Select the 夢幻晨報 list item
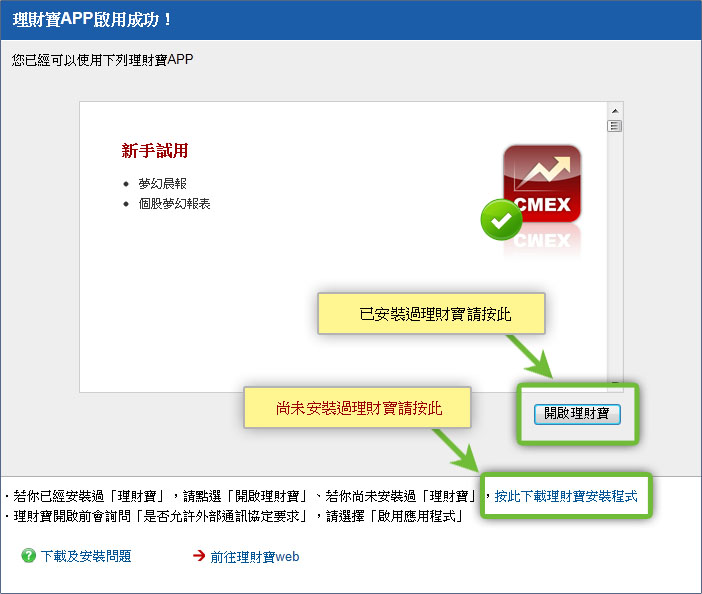Screen dimensions: 702x594 pos(162,184)
